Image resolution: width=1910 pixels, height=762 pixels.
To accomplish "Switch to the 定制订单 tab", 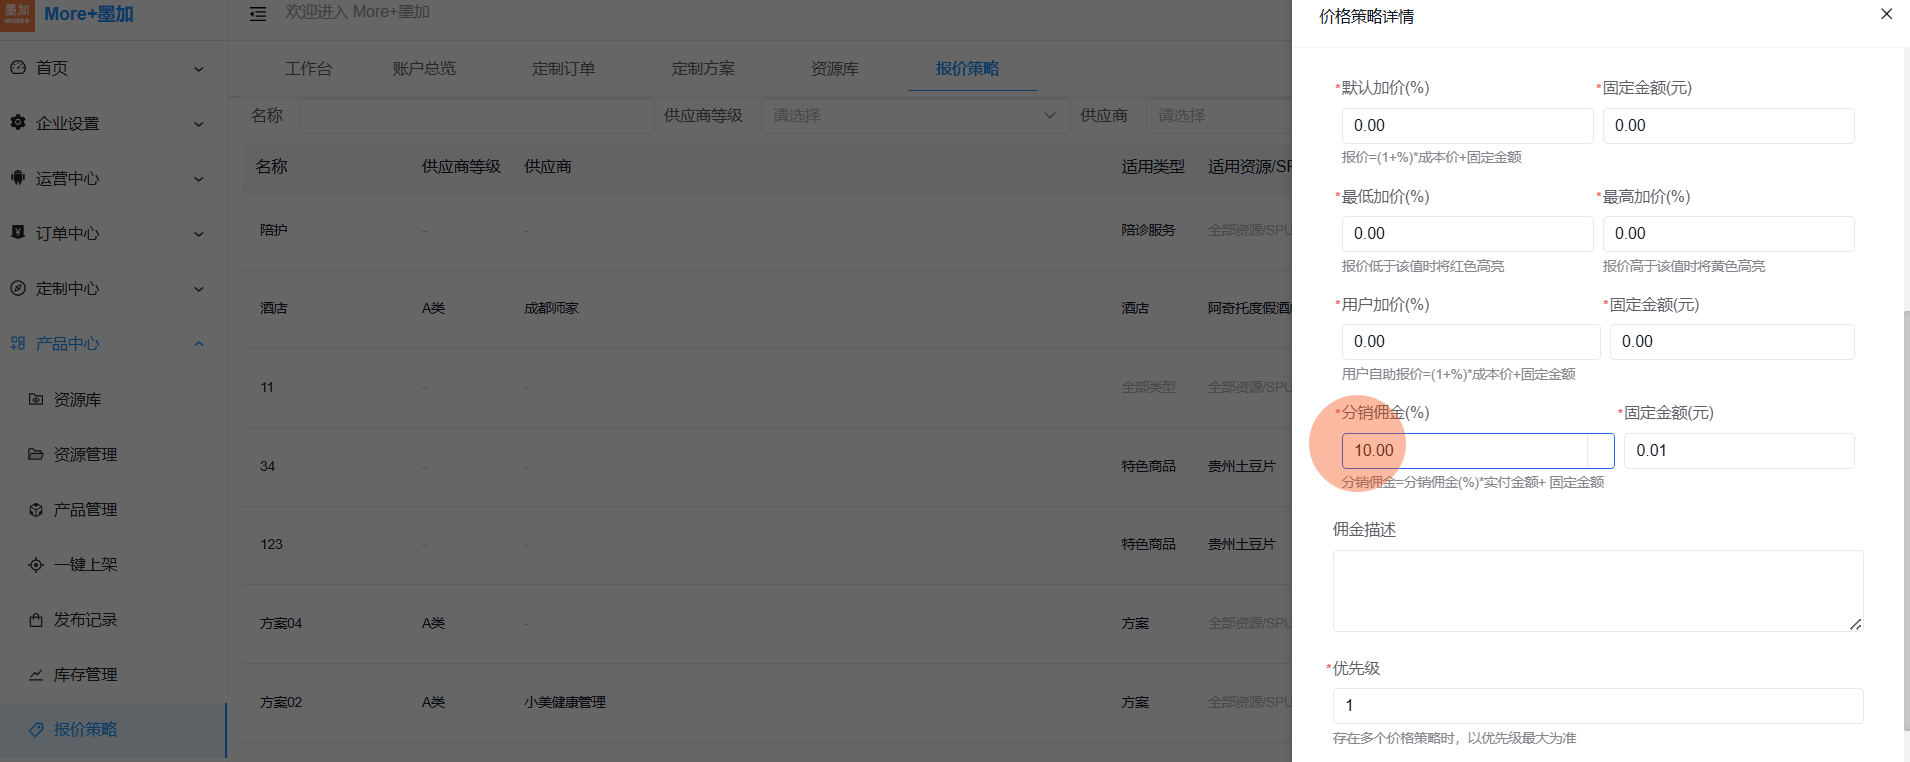I will pyautogui.click(x=563, y=69).
